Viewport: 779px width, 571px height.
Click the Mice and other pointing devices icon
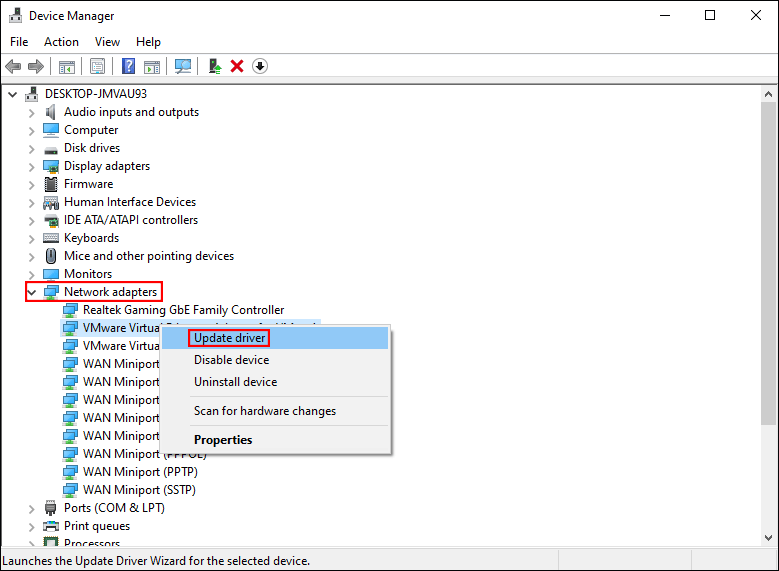51,256
